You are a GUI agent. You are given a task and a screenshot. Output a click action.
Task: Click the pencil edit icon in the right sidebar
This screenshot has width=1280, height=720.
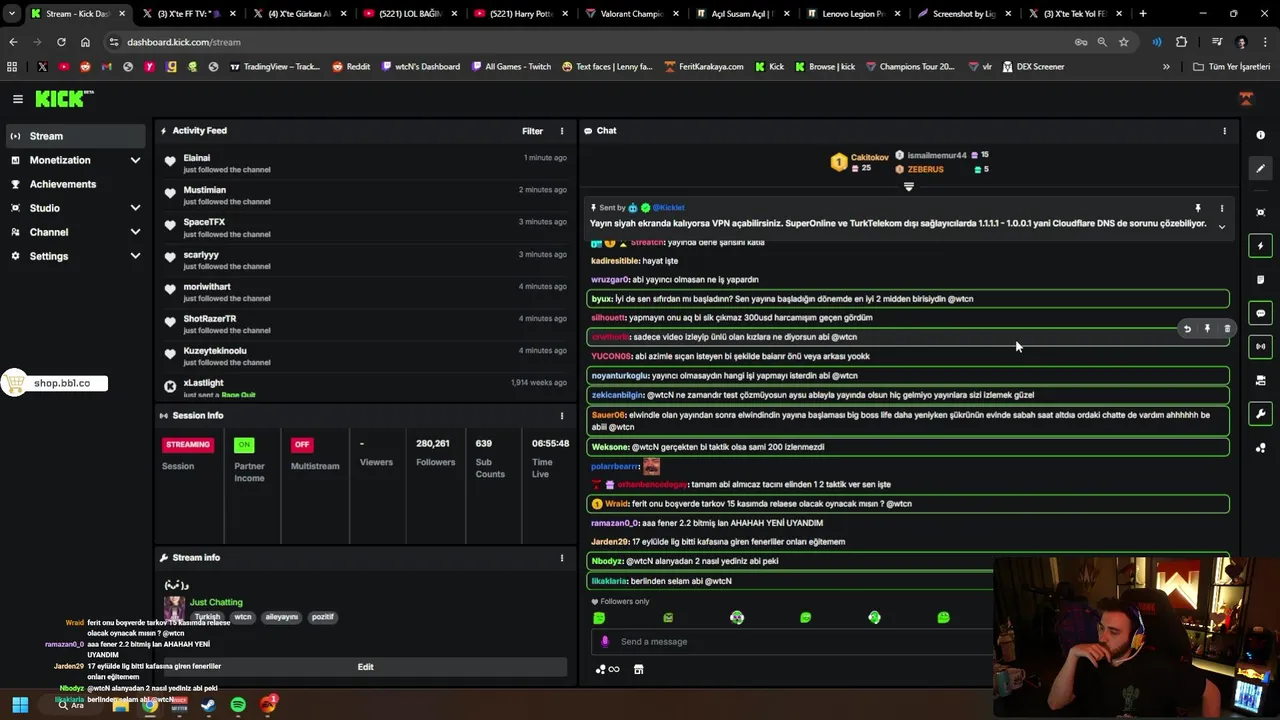(1260, 168)
